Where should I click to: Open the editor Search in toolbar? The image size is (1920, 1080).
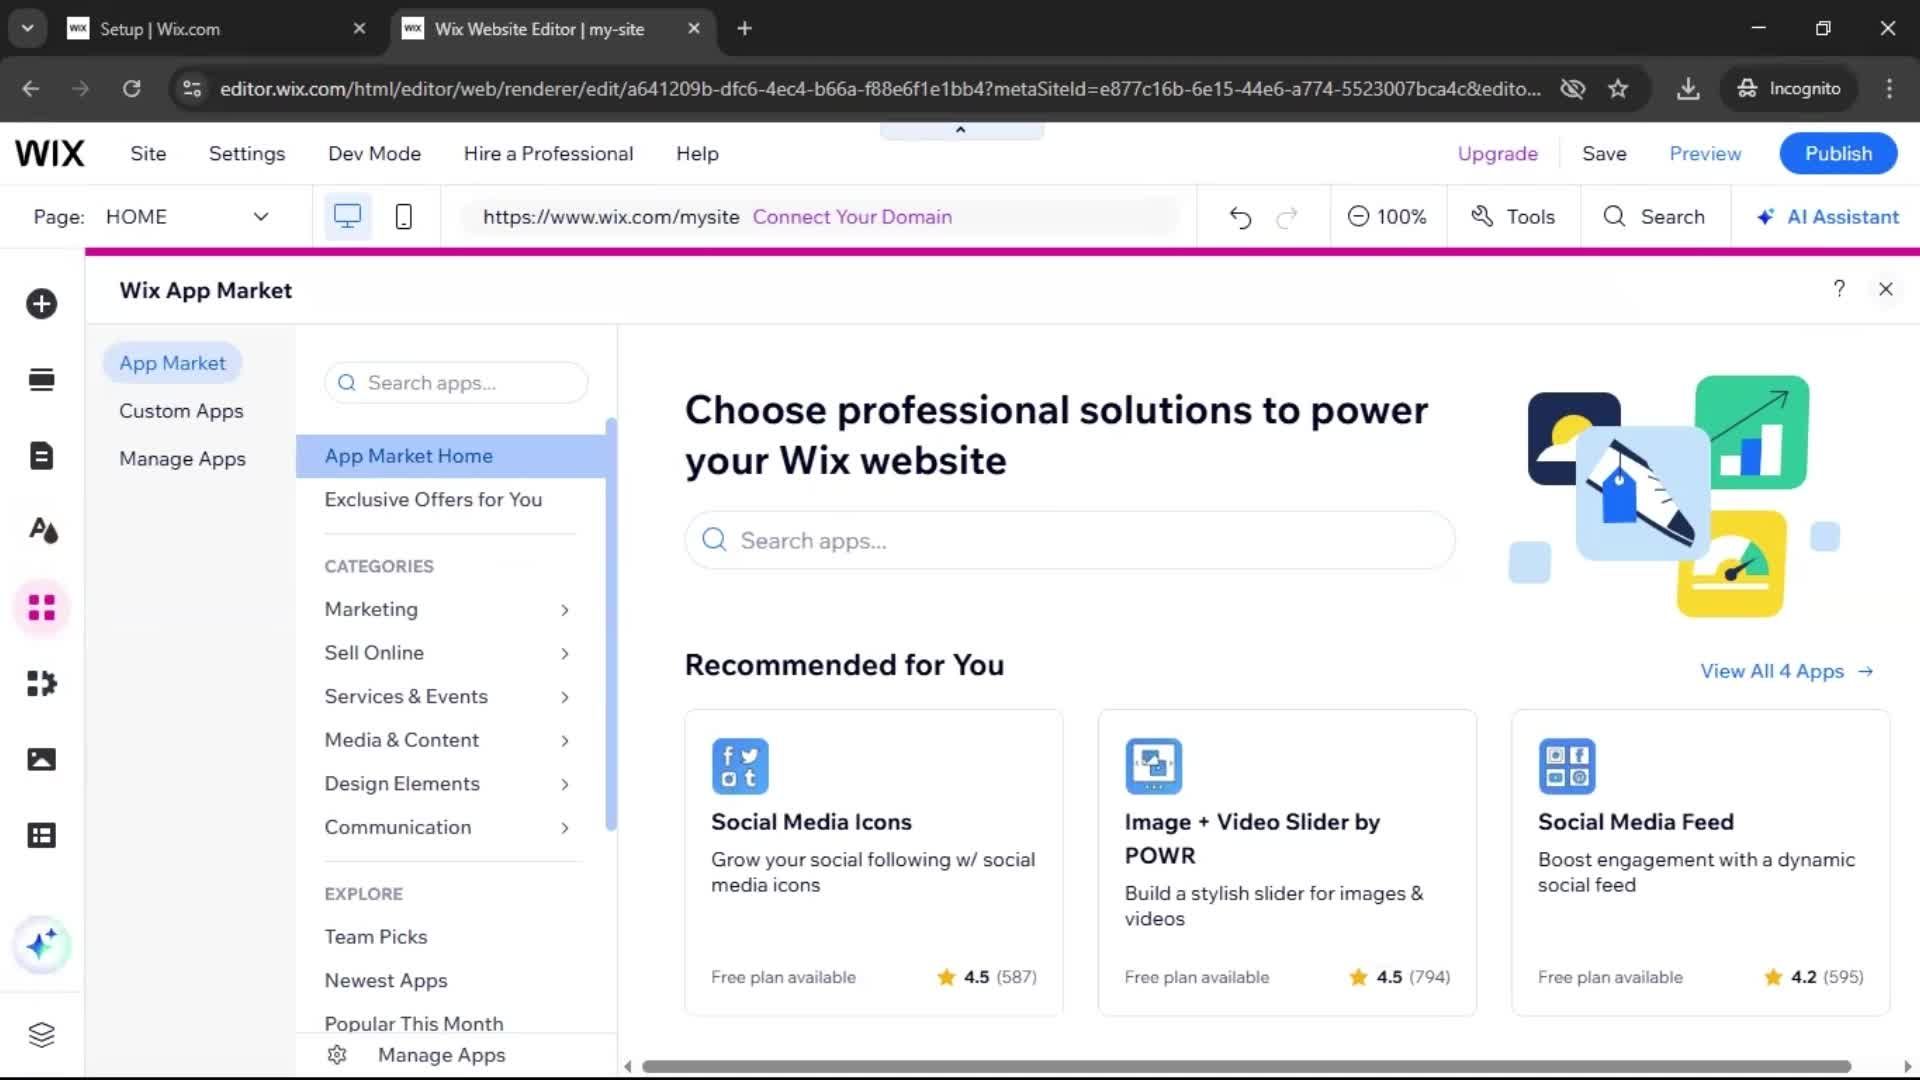point(1654,217)
